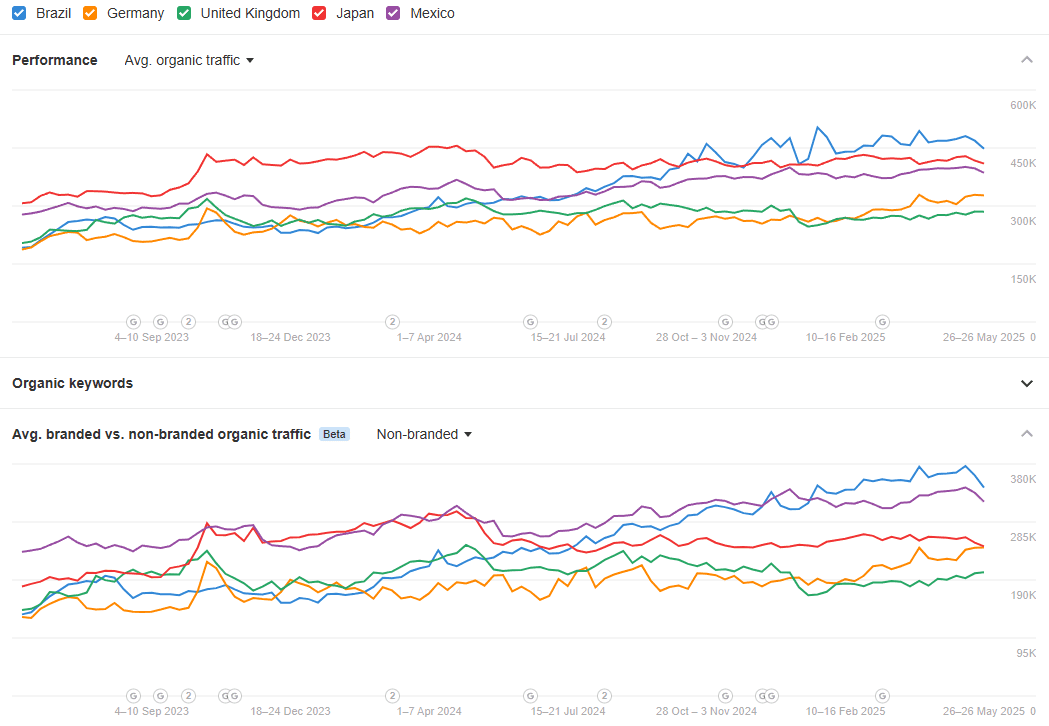1049x726 pixels.
Task: Click first Google update marker in Performance chart
Action: pos(134,322)
